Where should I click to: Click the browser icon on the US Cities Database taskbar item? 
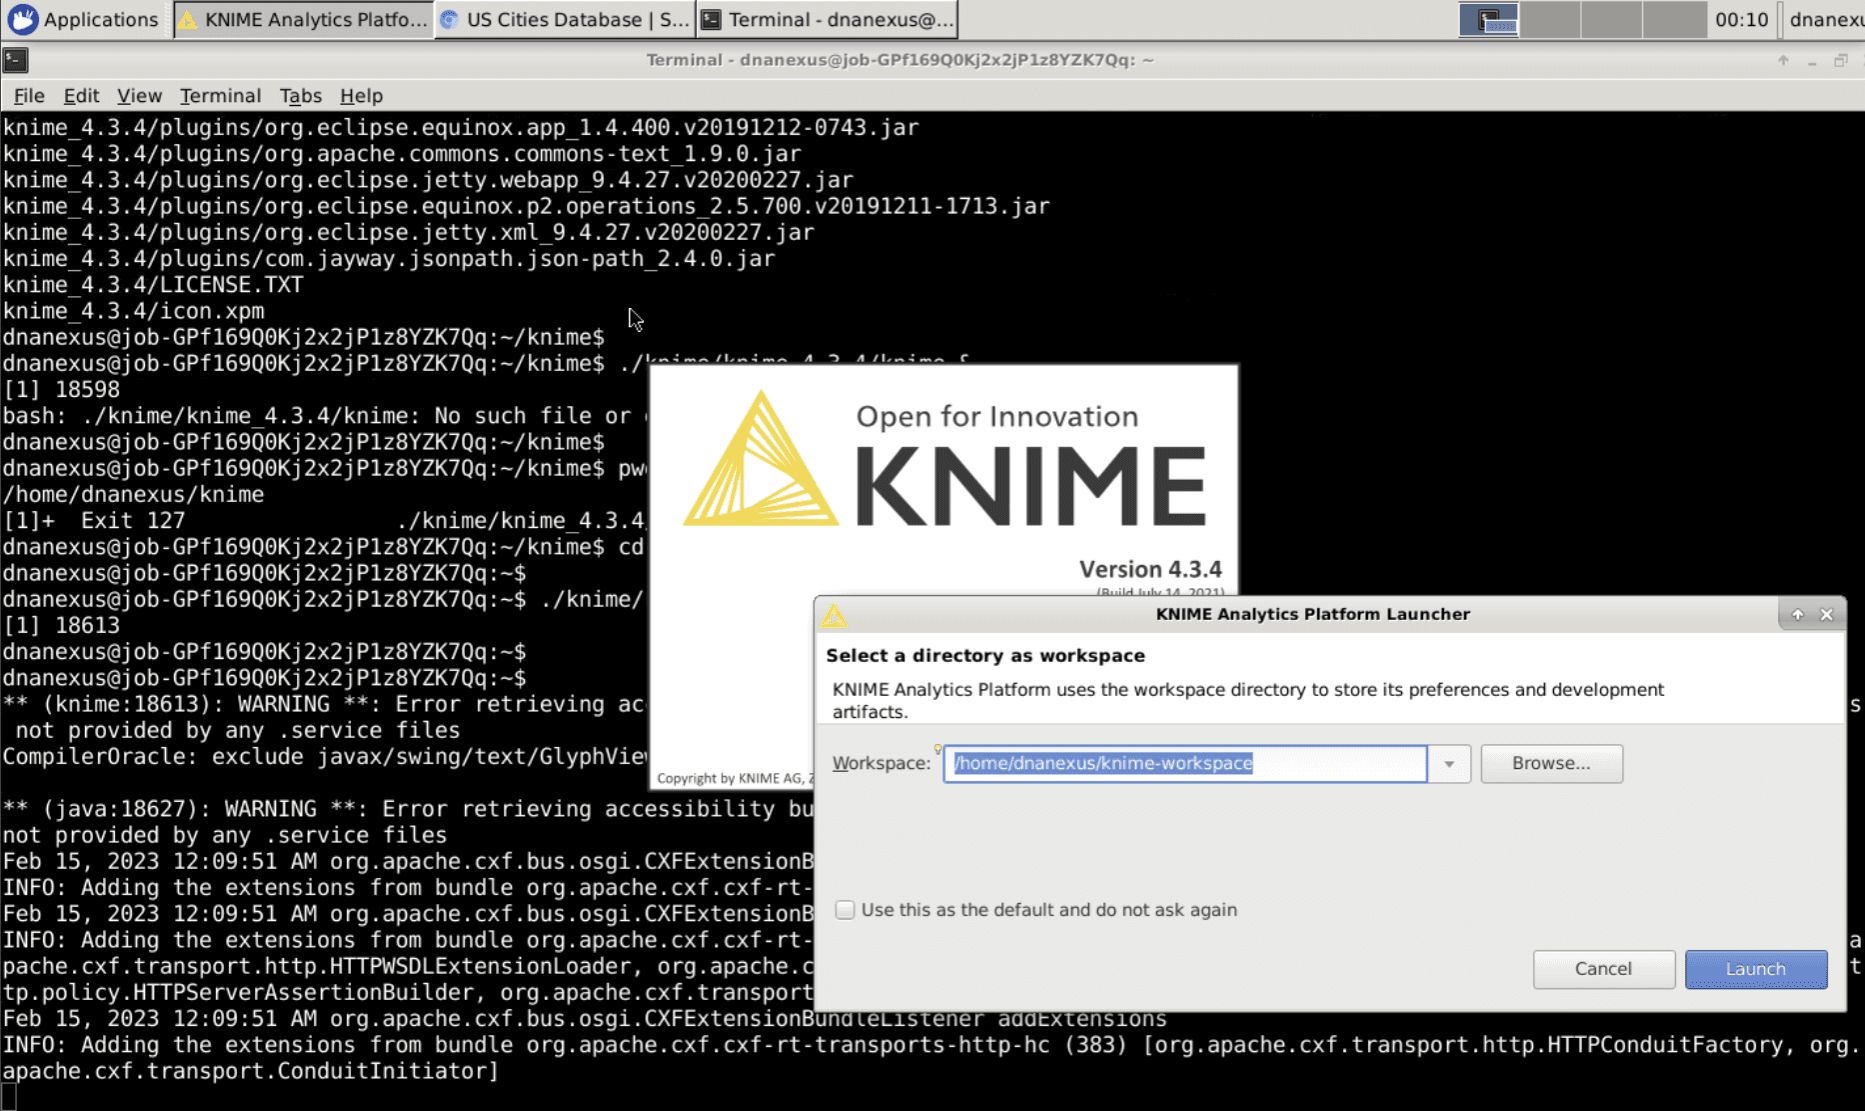pyautogui.click(x=450, y=20)
